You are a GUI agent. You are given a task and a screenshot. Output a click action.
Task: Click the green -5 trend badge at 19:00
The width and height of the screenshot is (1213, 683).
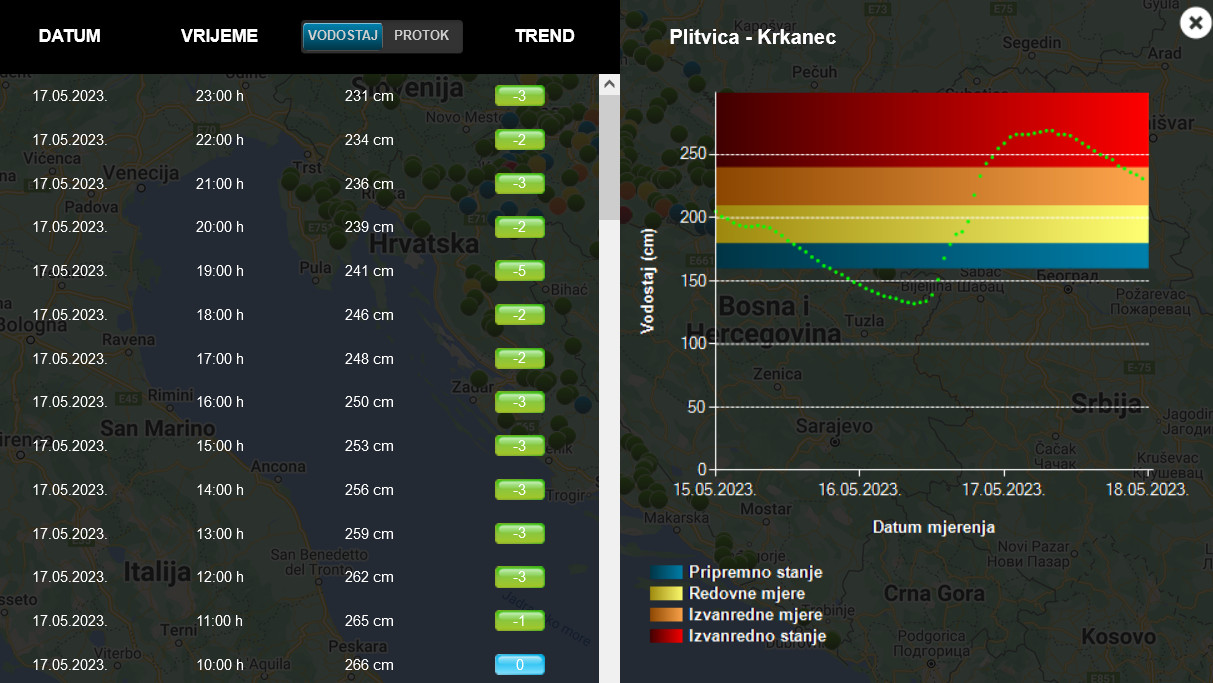520,271
